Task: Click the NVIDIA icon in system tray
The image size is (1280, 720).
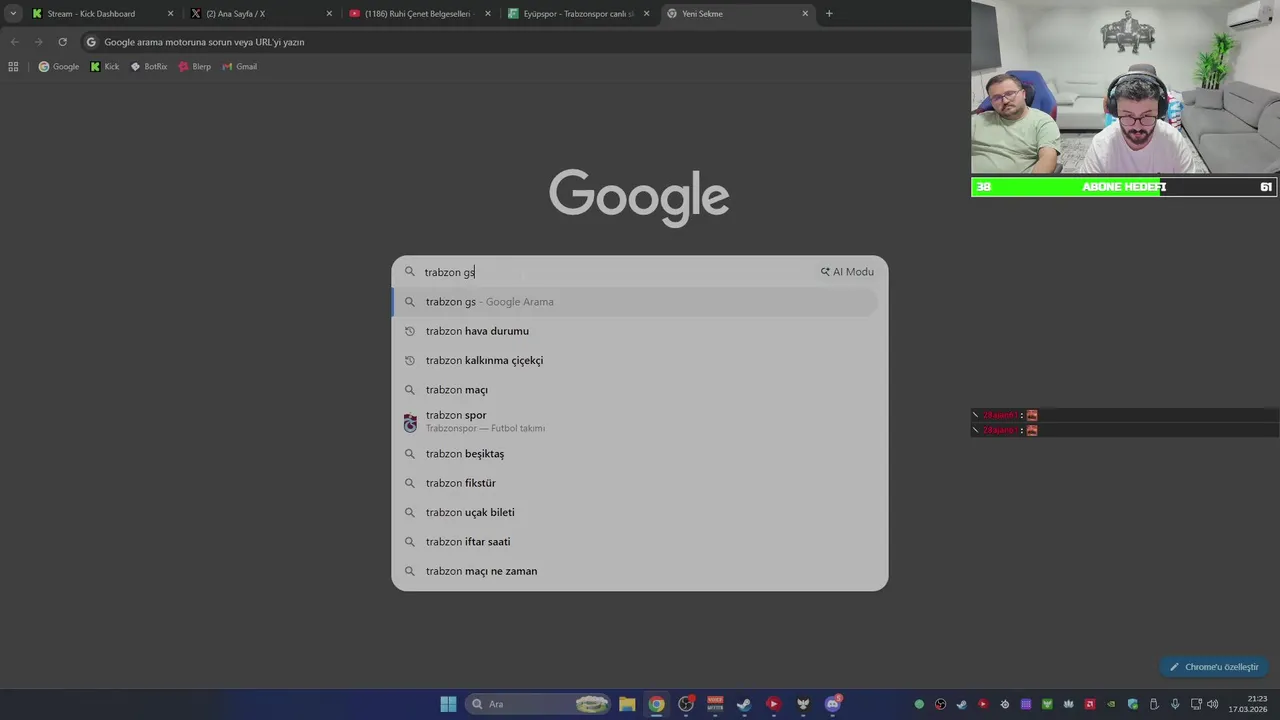Action: click(1111, 704)
